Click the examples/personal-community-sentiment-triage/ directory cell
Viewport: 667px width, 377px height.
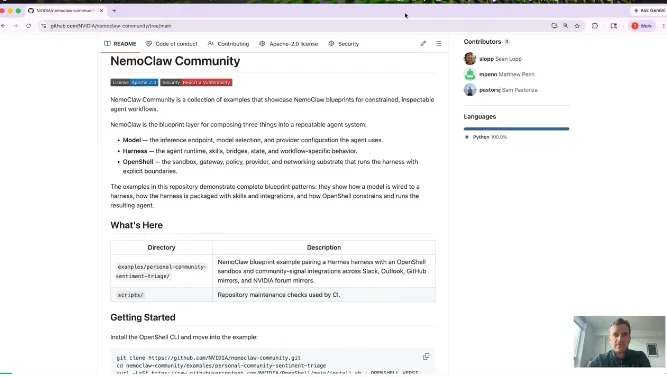point(161,271)
